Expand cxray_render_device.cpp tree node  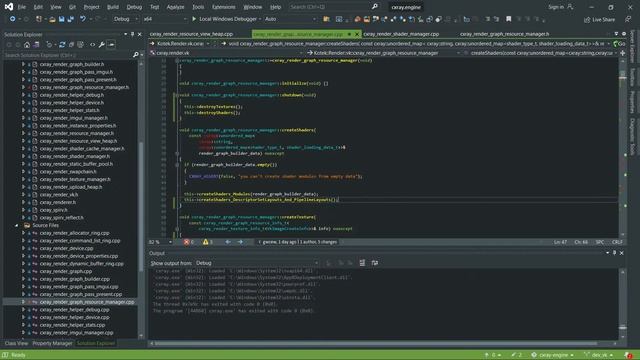click(23, 248)
